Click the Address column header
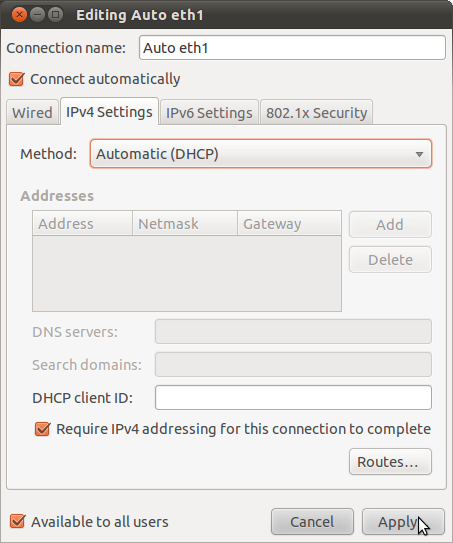 82,223
